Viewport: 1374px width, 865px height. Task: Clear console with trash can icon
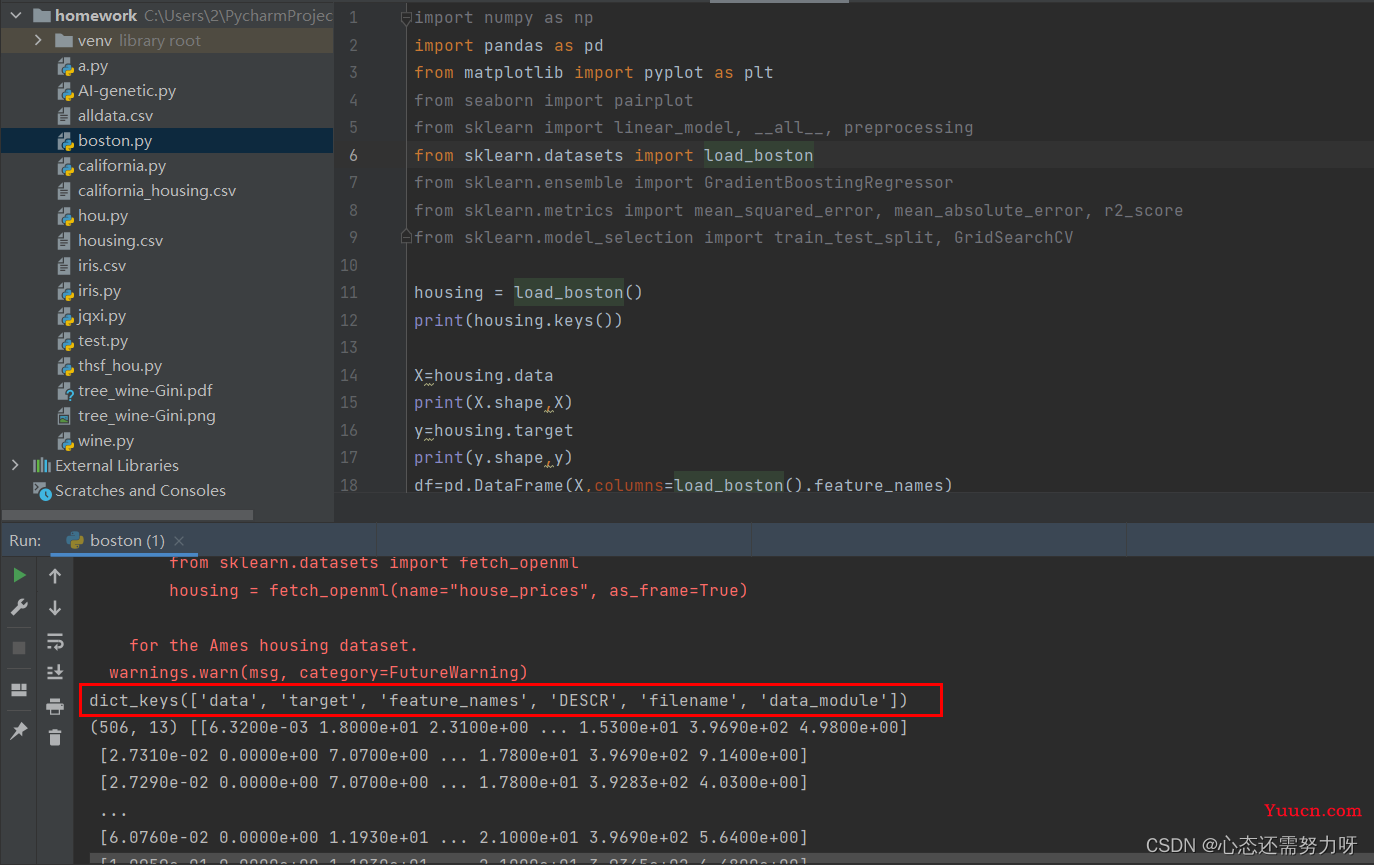point(55,737)
